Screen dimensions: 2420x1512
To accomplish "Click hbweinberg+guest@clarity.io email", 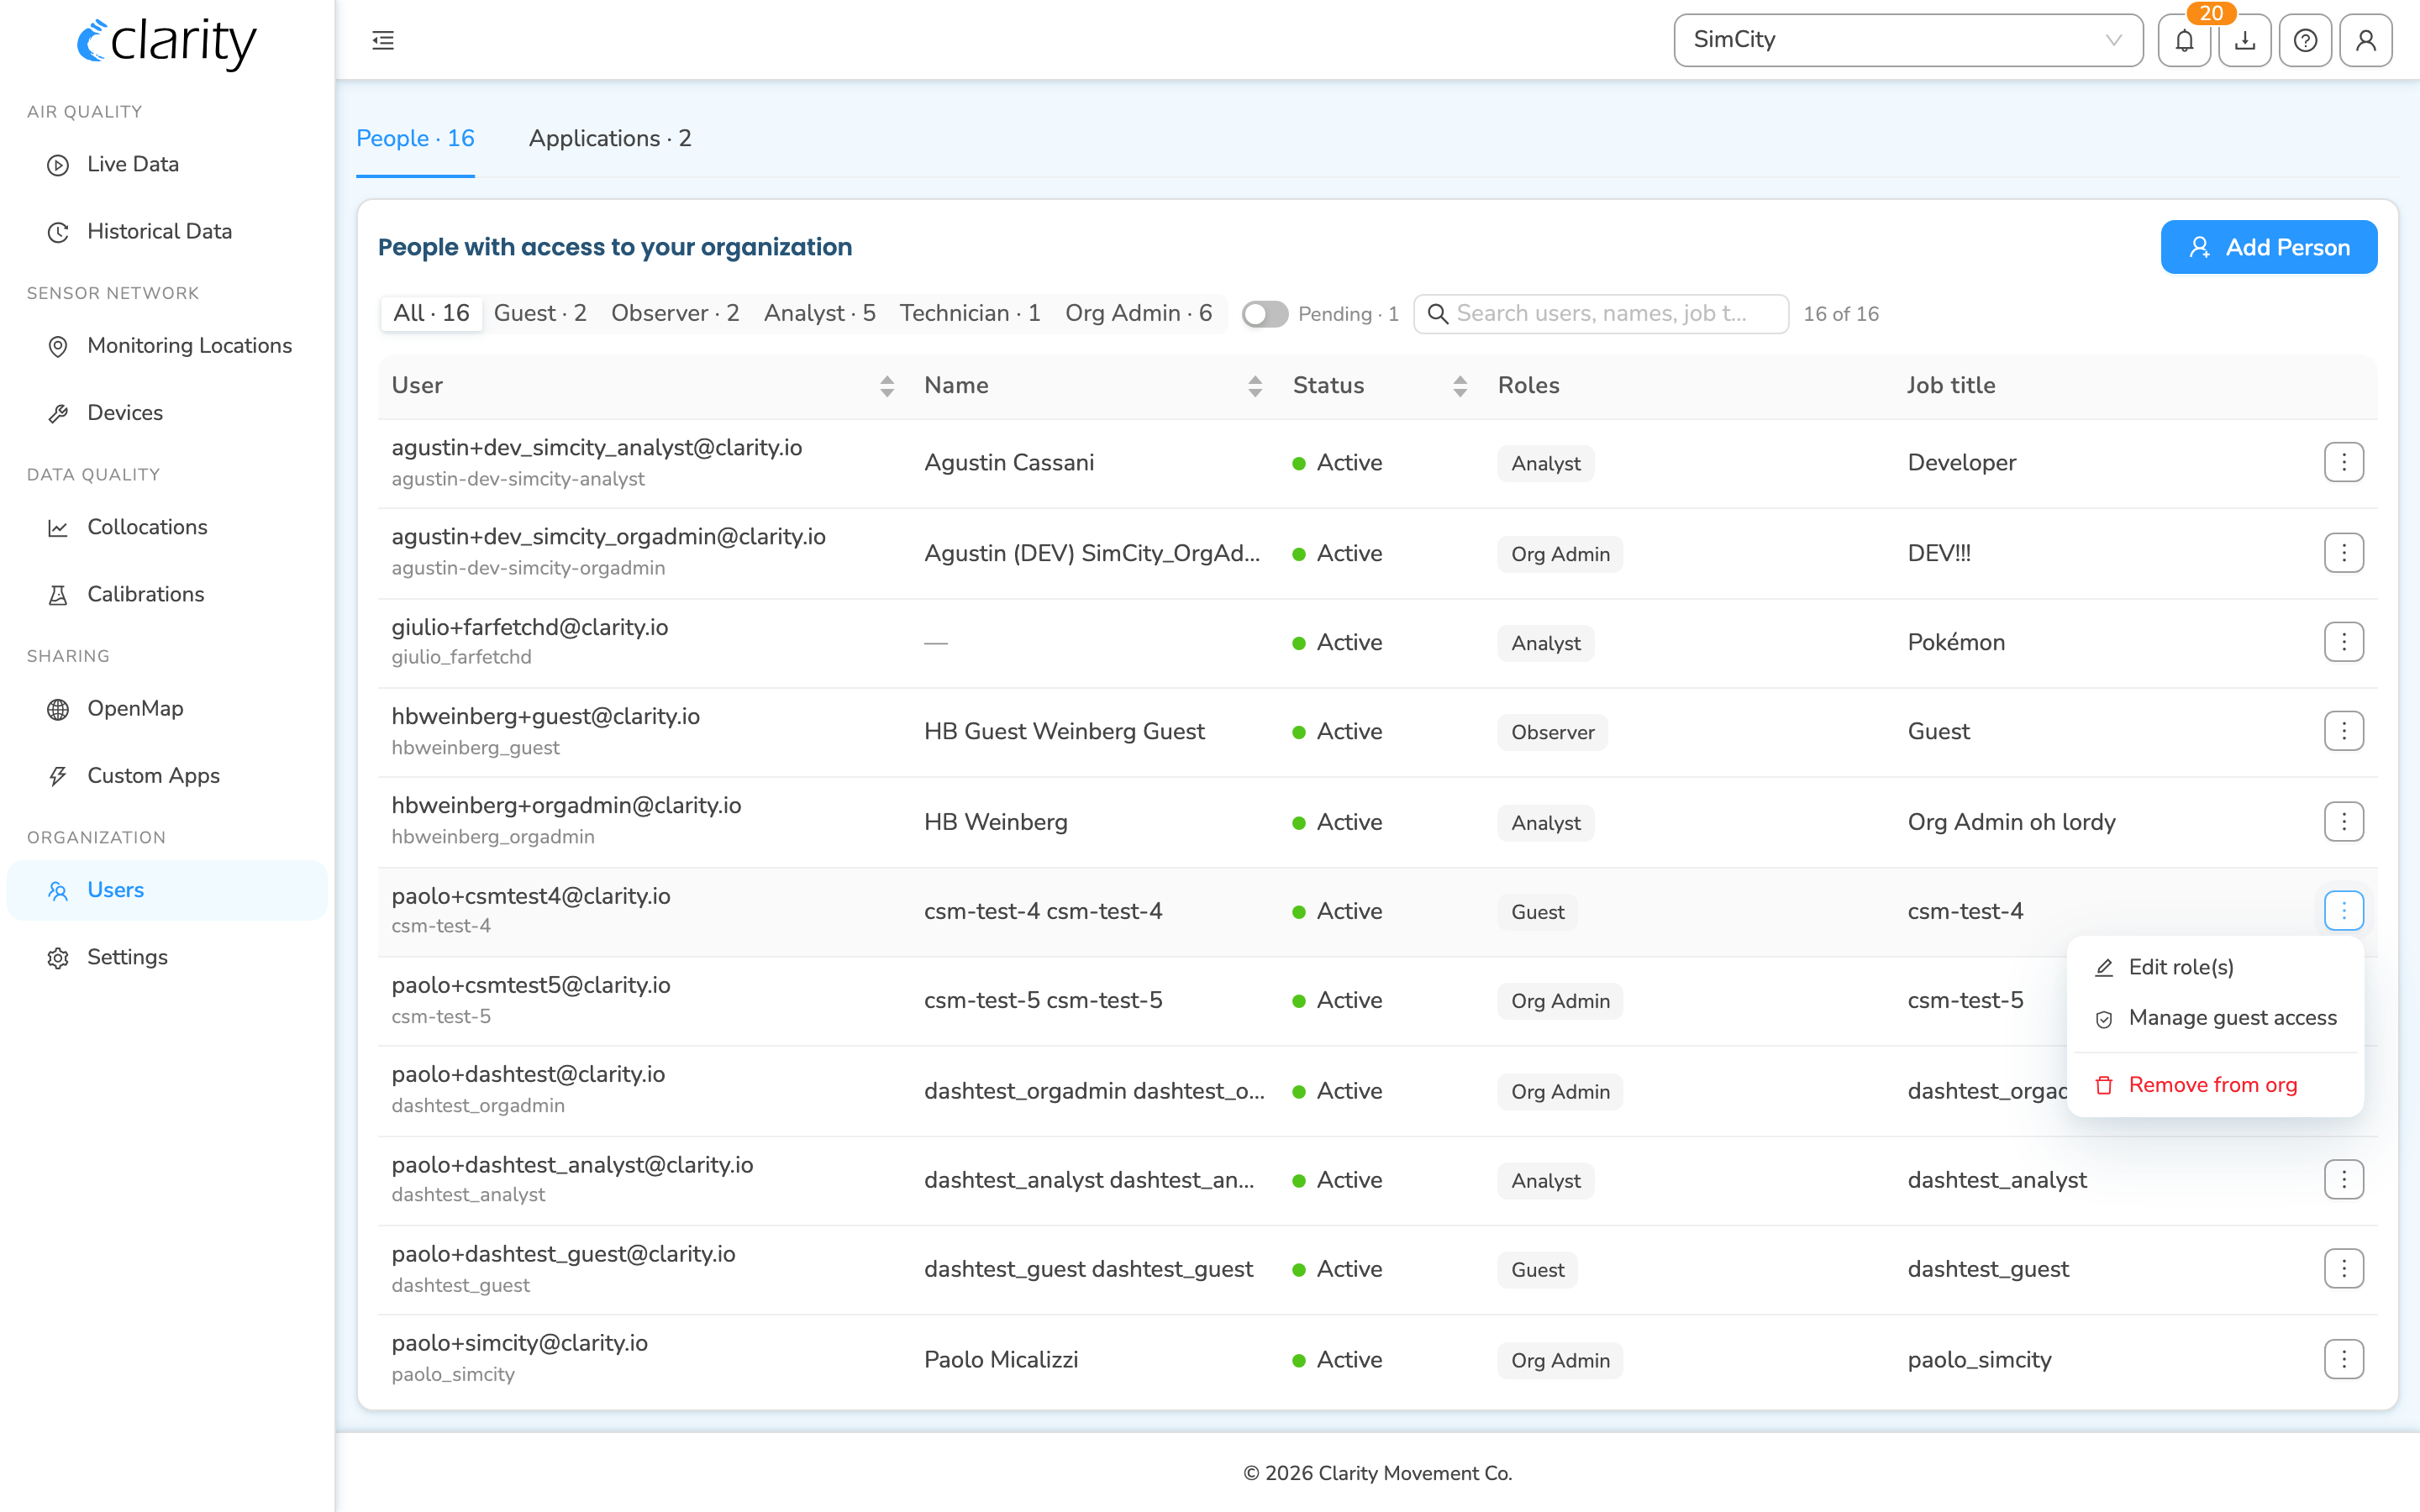I will [546, 716].
